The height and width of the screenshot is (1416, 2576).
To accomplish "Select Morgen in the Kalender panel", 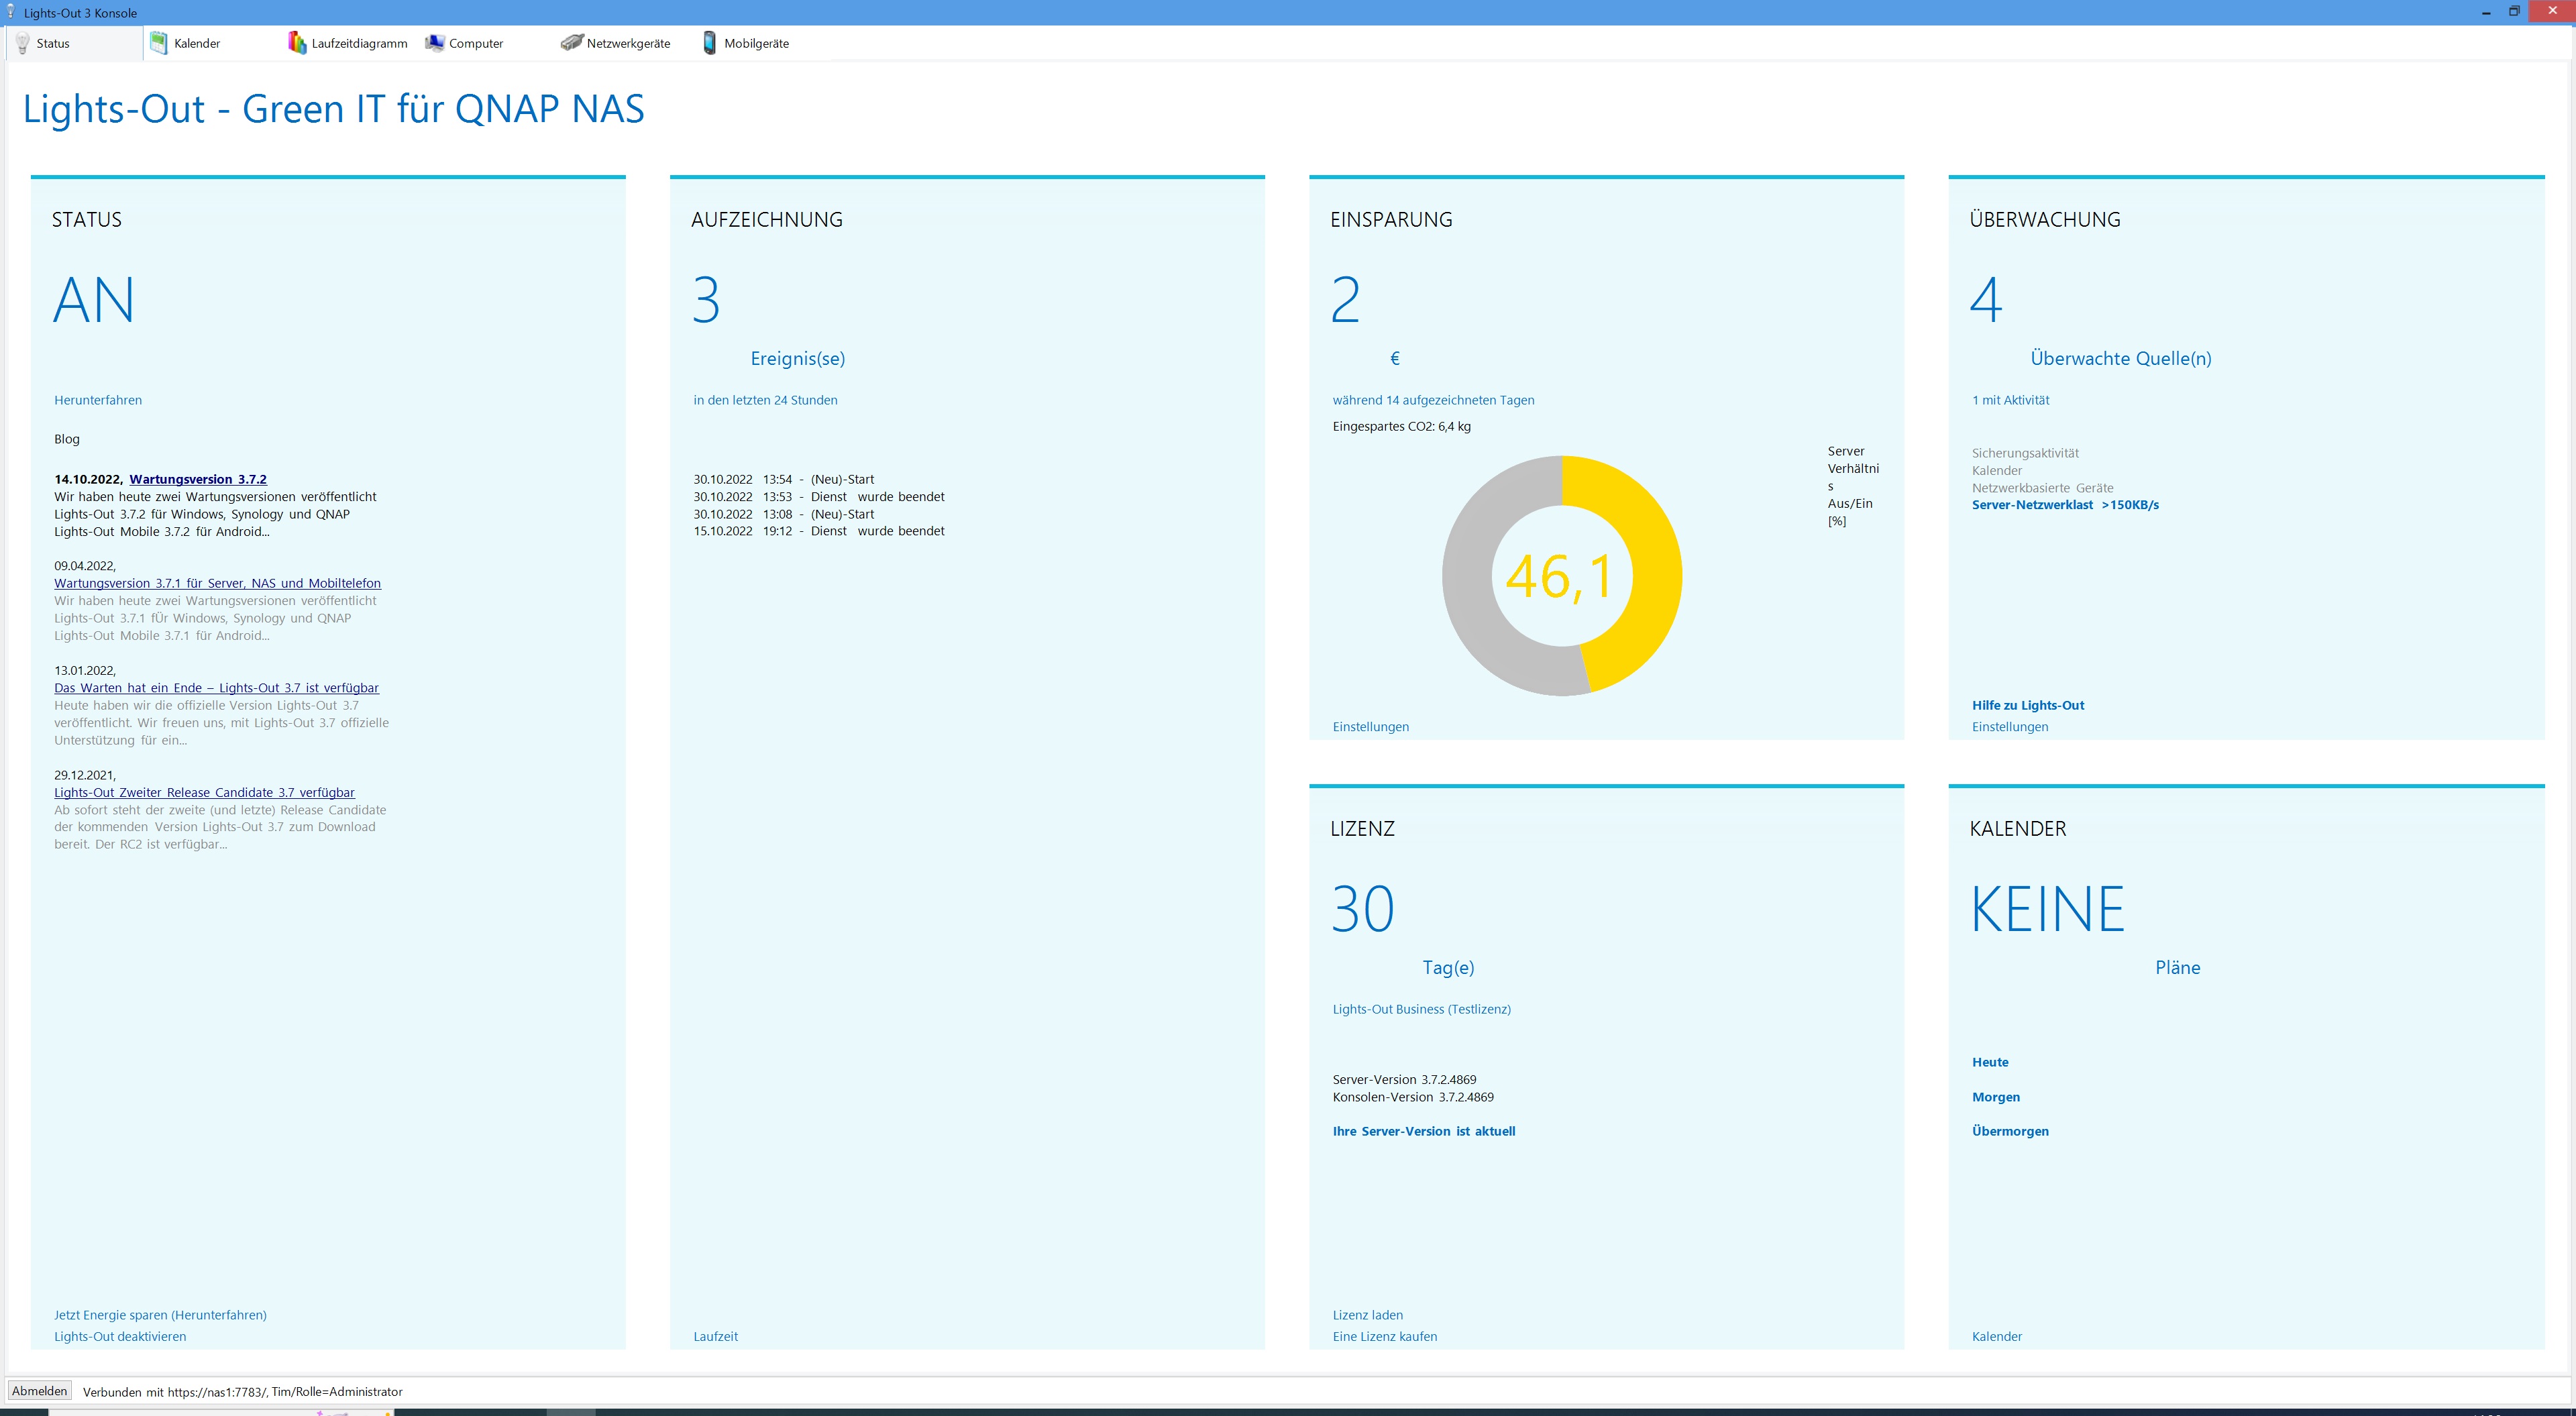I will coord(1996,1097).
